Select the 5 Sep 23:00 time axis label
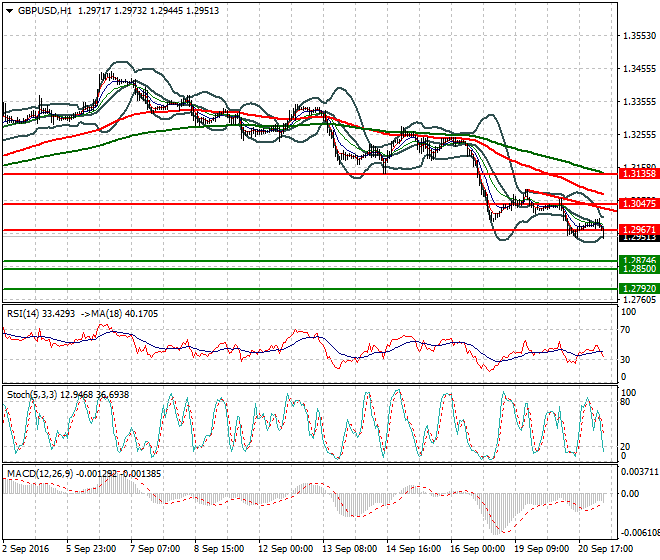 click(91, 549)
